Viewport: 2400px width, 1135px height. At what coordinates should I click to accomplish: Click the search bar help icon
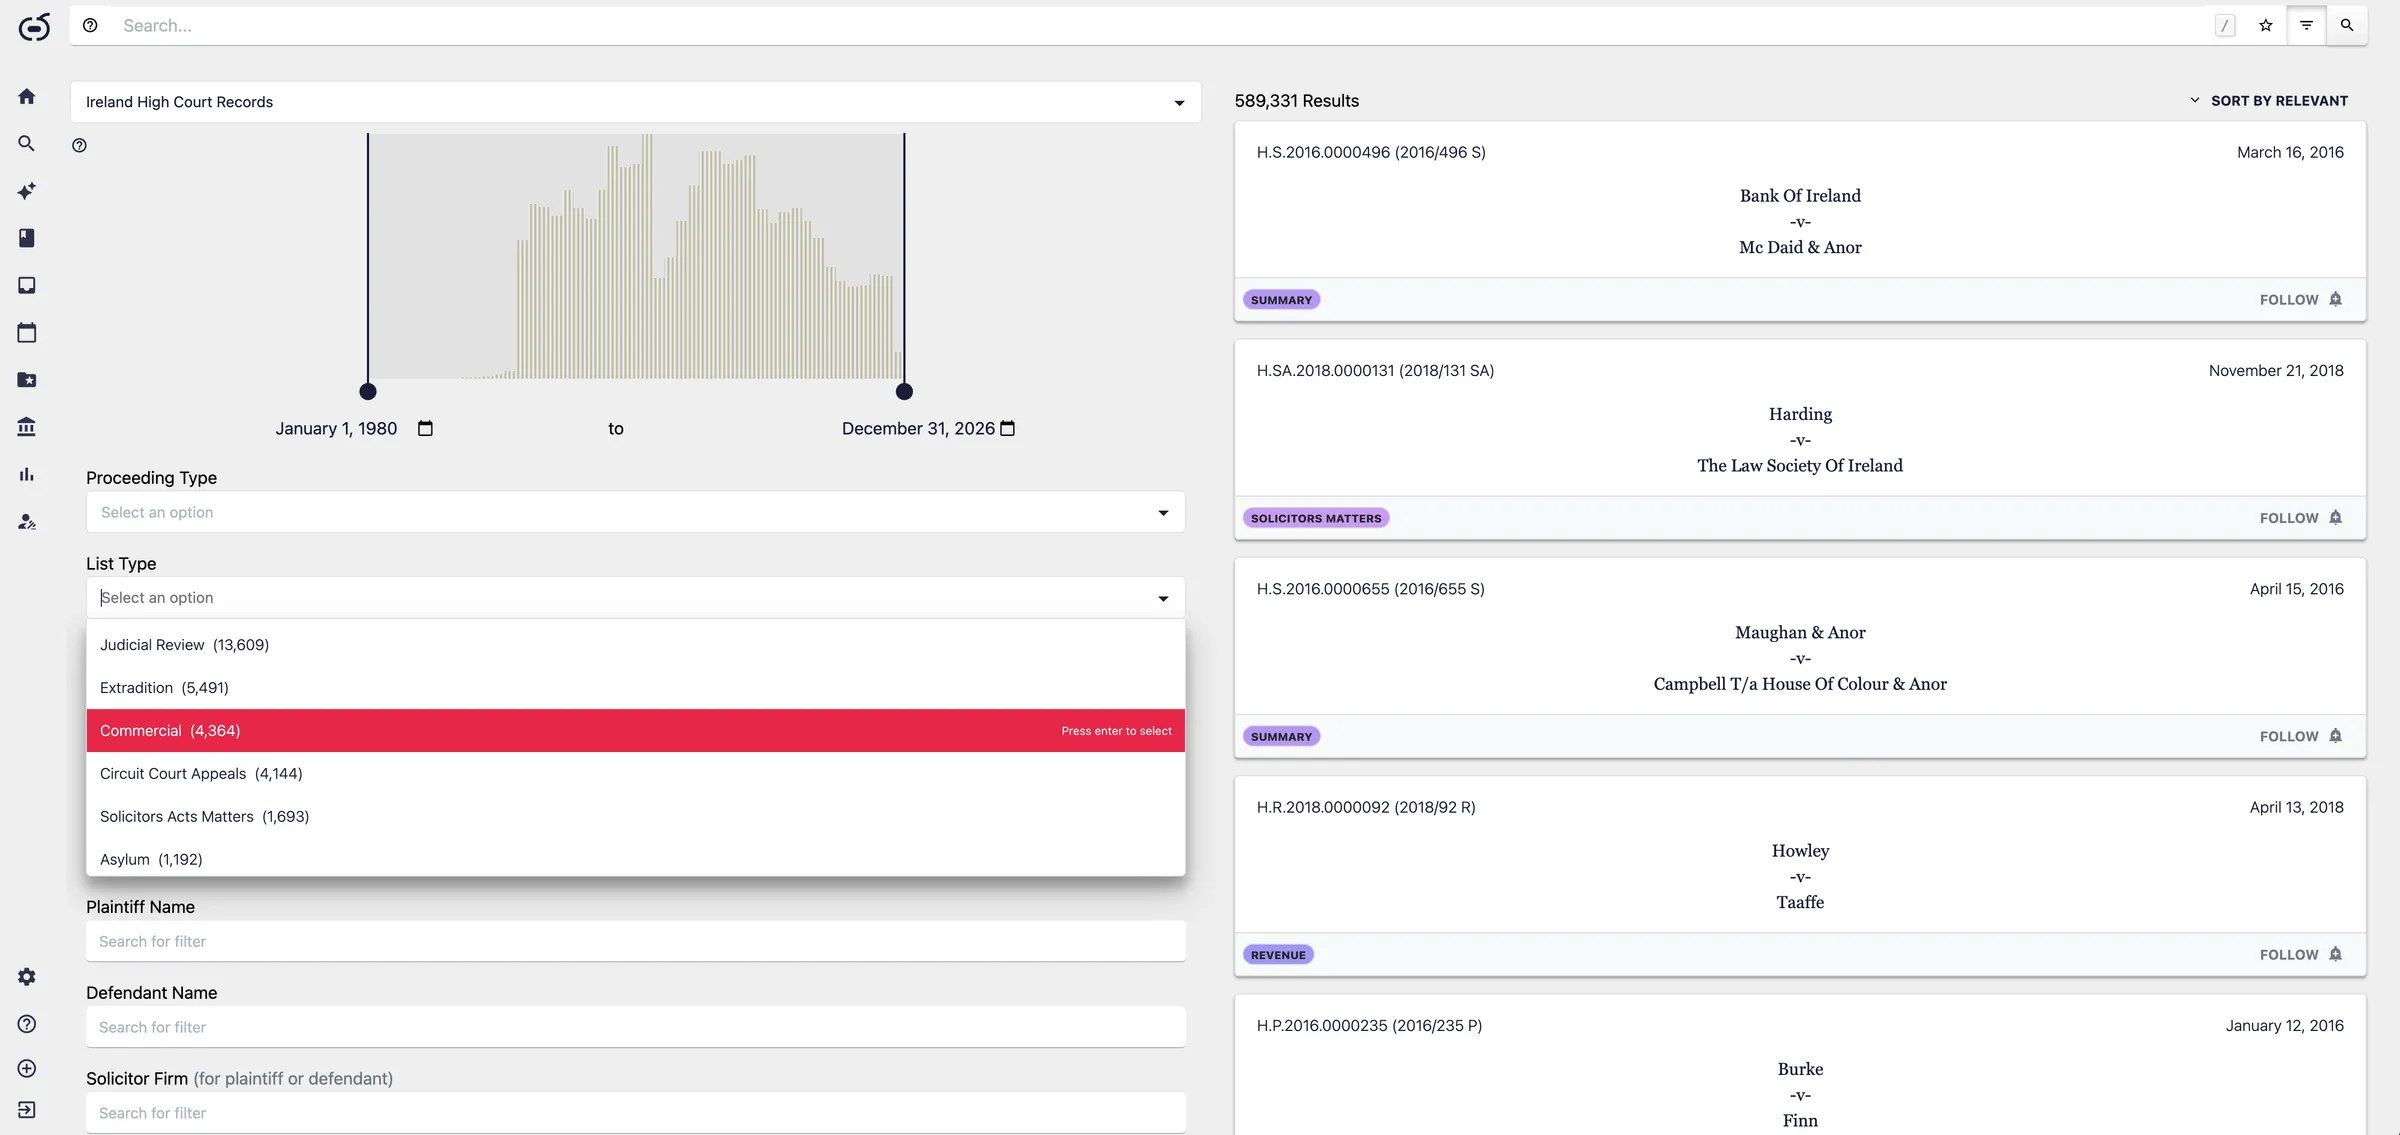coord(90,26)
